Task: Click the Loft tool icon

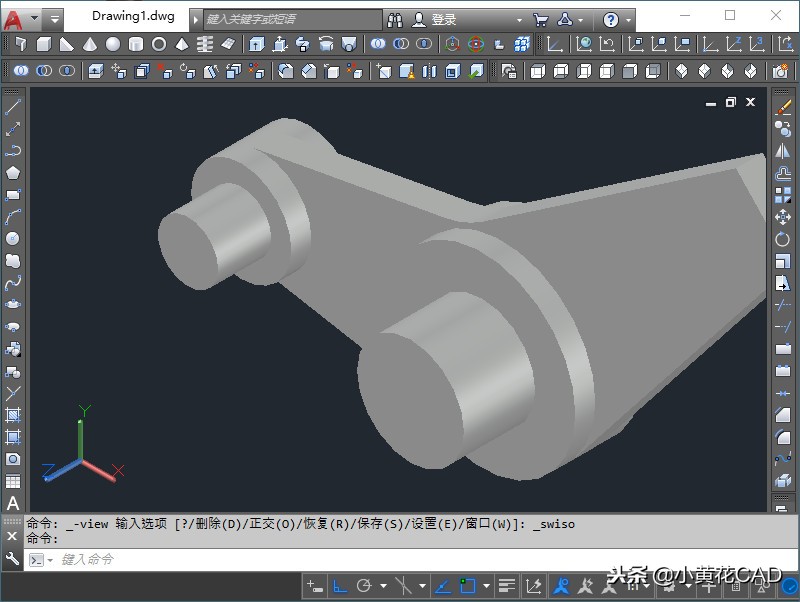Action: coord(349,44)
